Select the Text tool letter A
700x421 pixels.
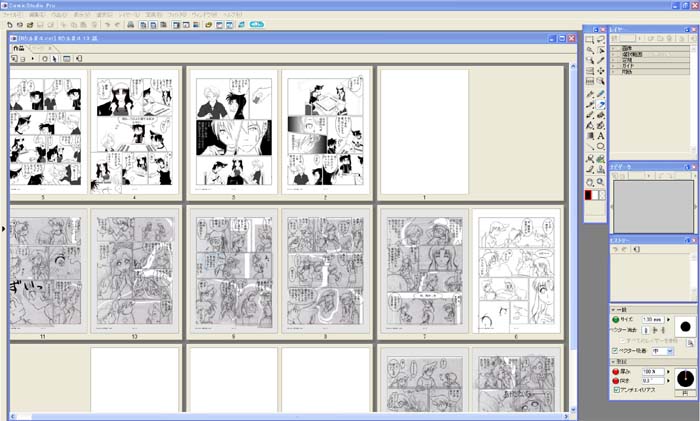600,136
